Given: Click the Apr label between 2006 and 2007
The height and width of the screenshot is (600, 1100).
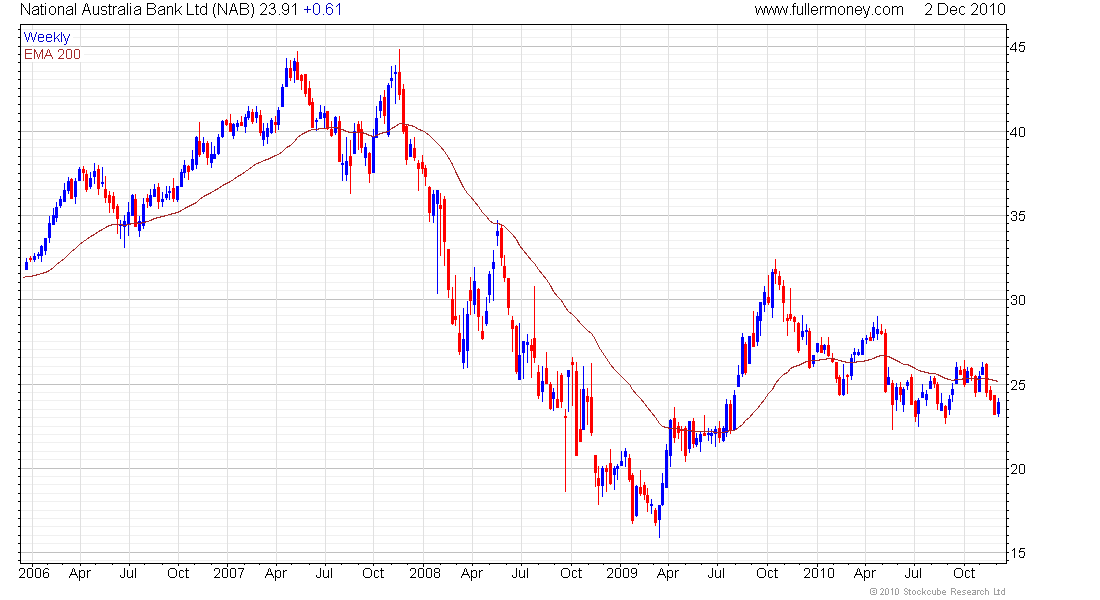Looking at the screenshot, I should pyautogui.click(x=80, y=574).
